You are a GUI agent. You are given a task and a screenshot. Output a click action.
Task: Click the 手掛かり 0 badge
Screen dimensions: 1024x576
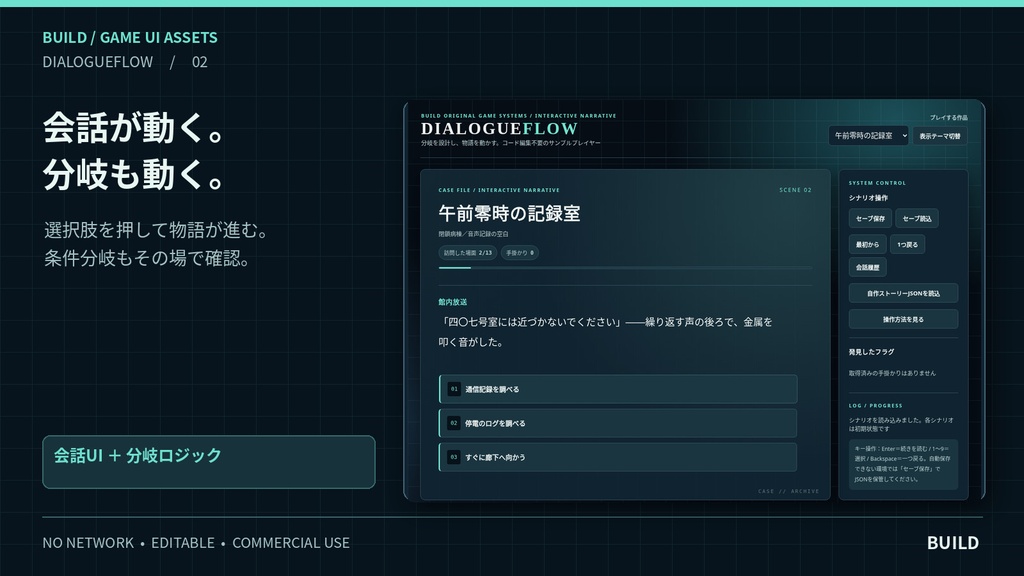[x=520, y=253]
